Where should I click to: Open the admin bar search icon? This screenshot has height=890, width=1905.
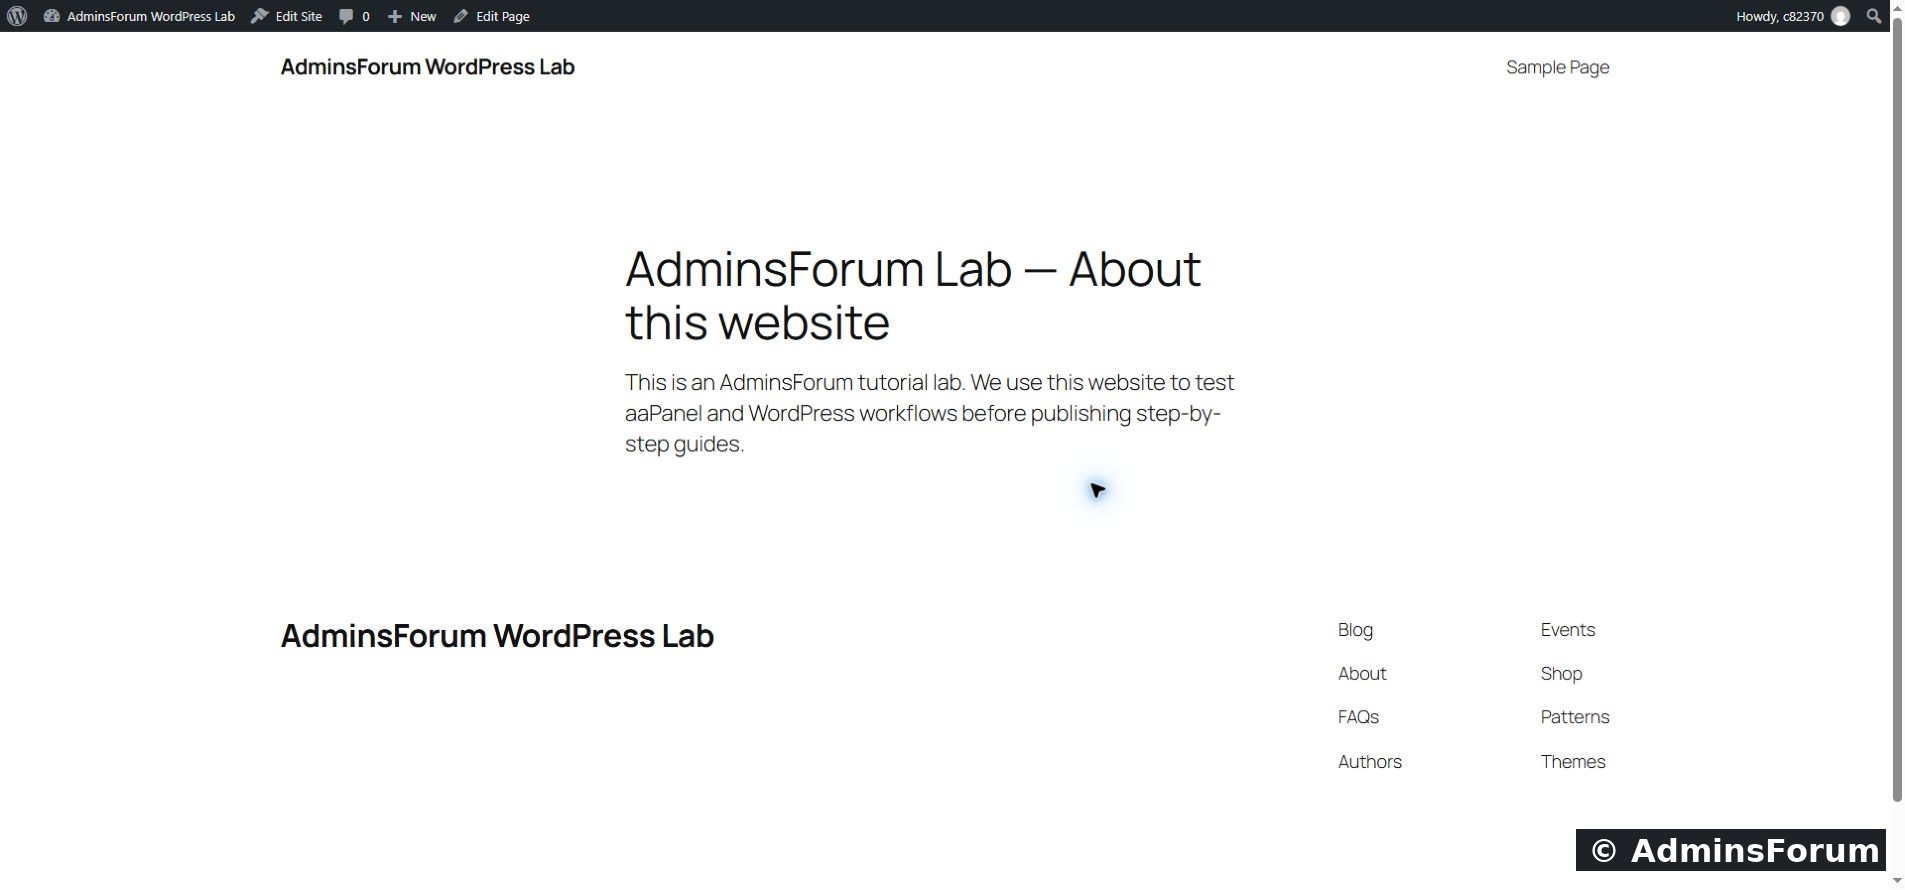tap(1874, 16)
